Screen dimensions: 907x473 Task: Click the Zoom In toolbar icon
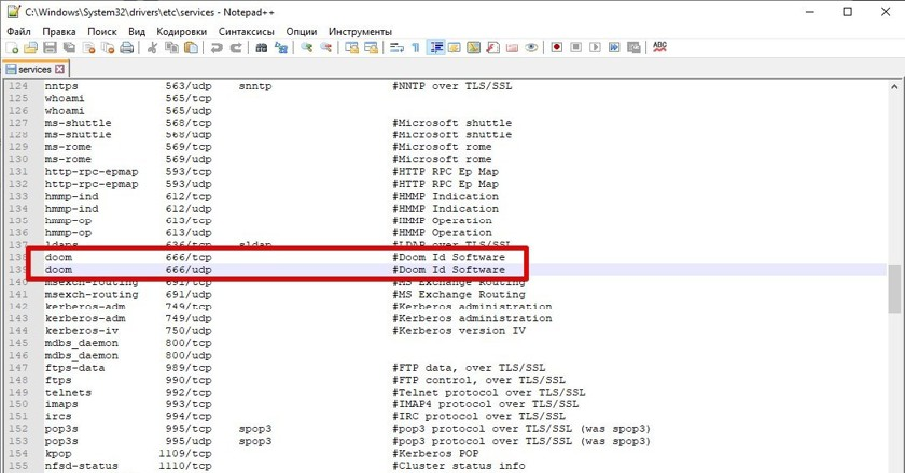[x=307, y=48]
